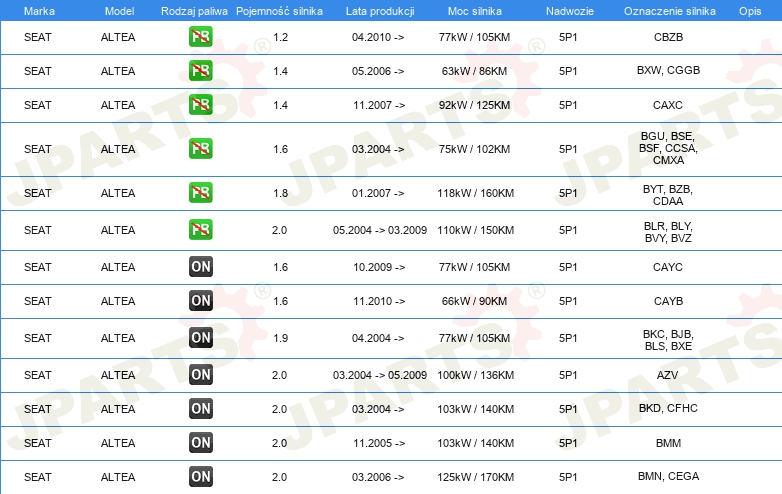Click the 125kW / 170KM power cell
782x494 pixels.
pyautogui.click(x=475, y=477)
